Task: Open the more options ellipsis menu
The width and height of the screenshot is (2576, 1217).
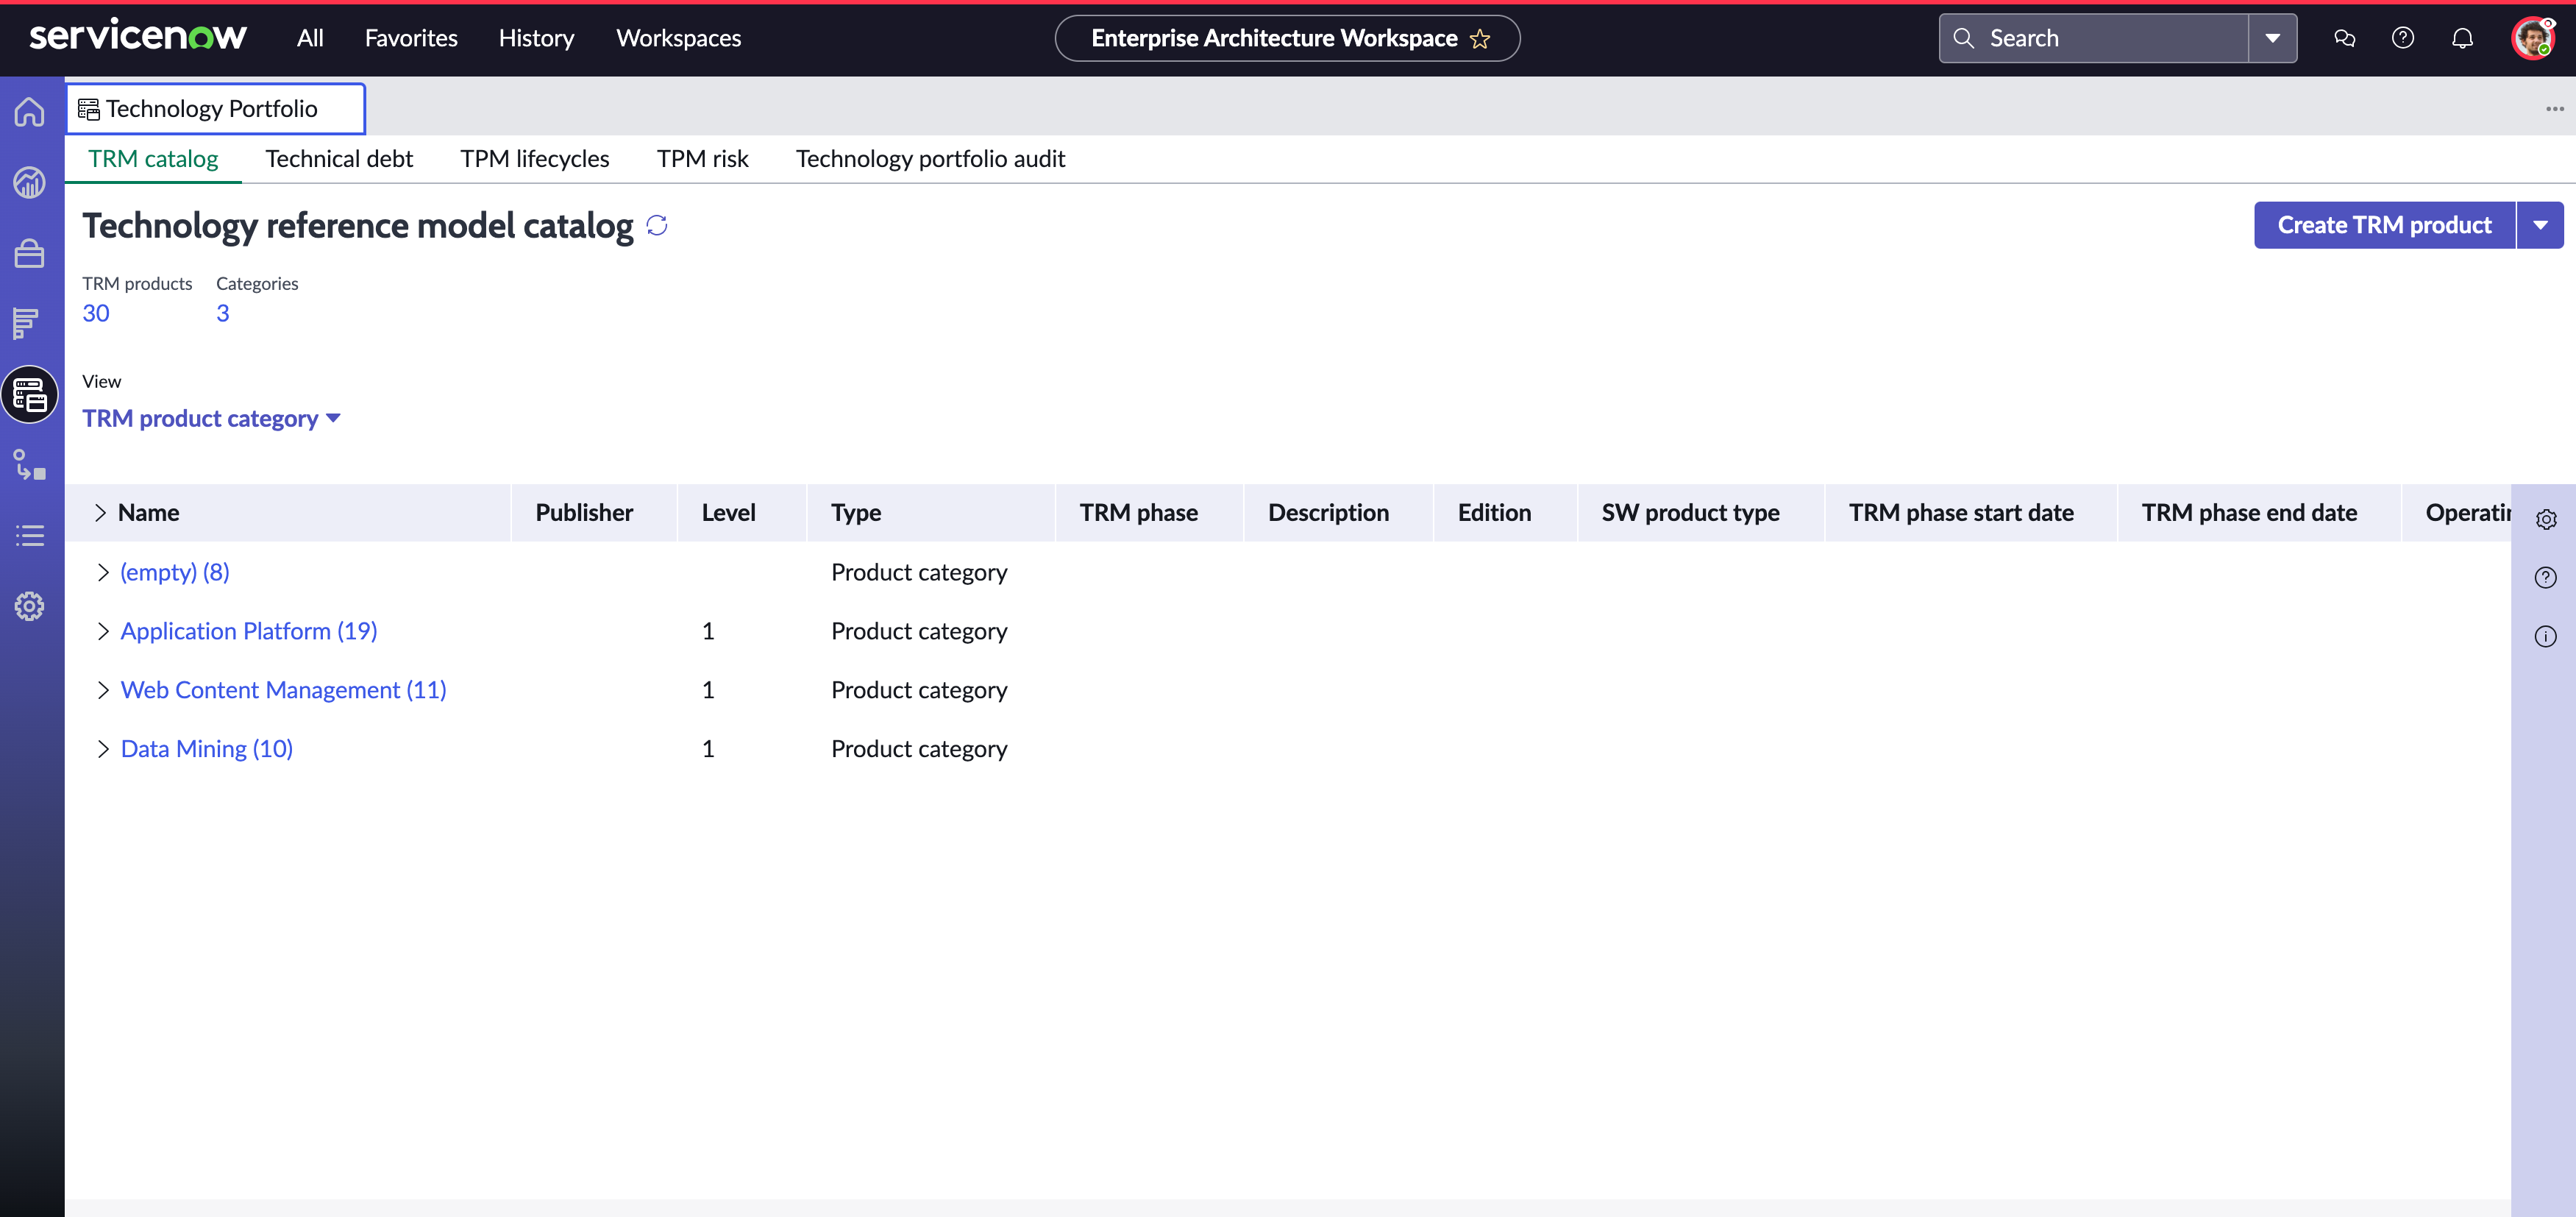Action: (2555, 109)
